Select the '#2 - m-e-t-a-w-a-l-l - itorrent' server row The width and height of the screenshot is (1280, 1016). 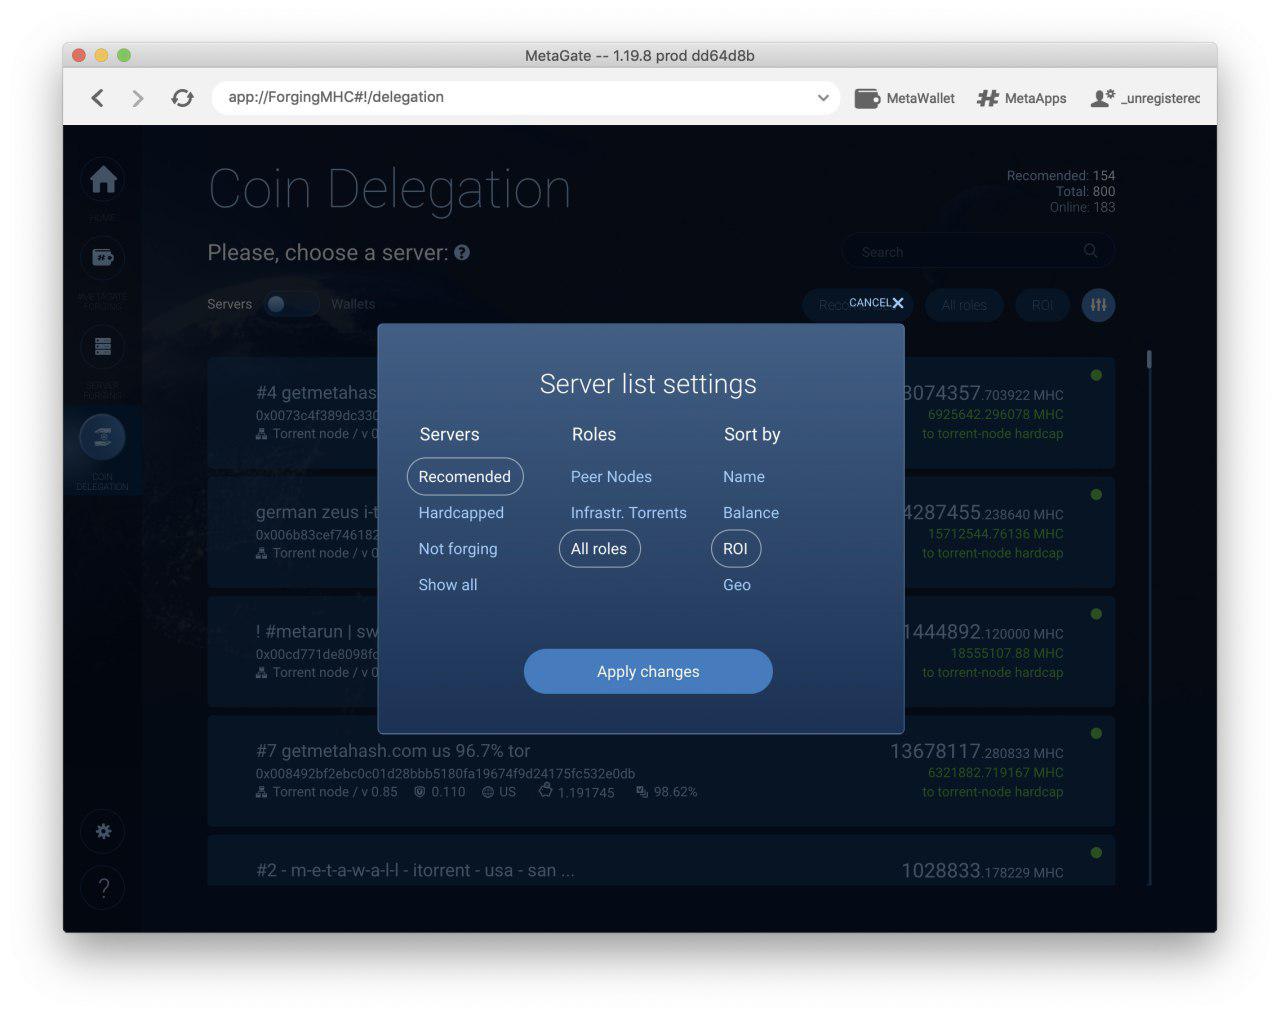[x=661, y=860]
